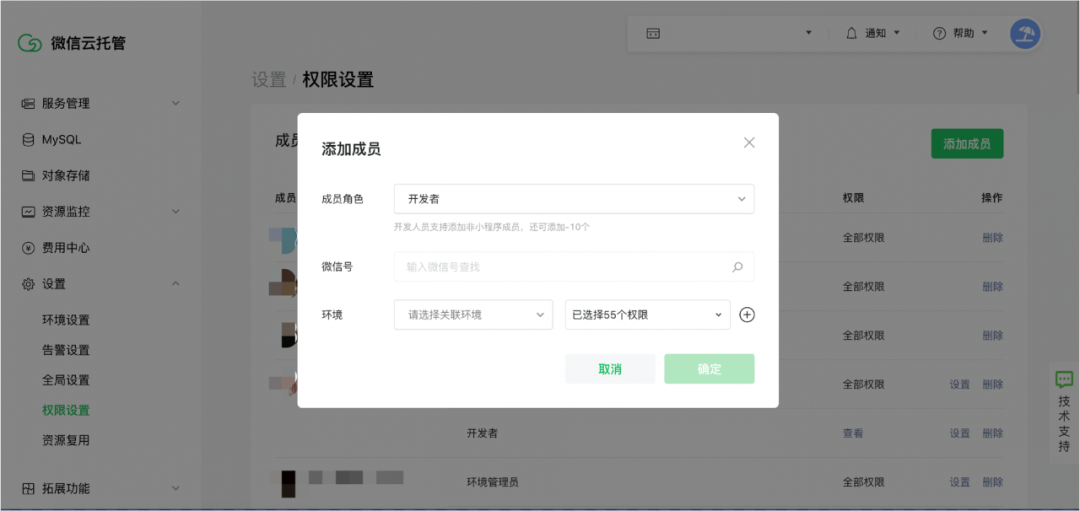Click 删除 in 环境管理员 row

click(993, 482)
